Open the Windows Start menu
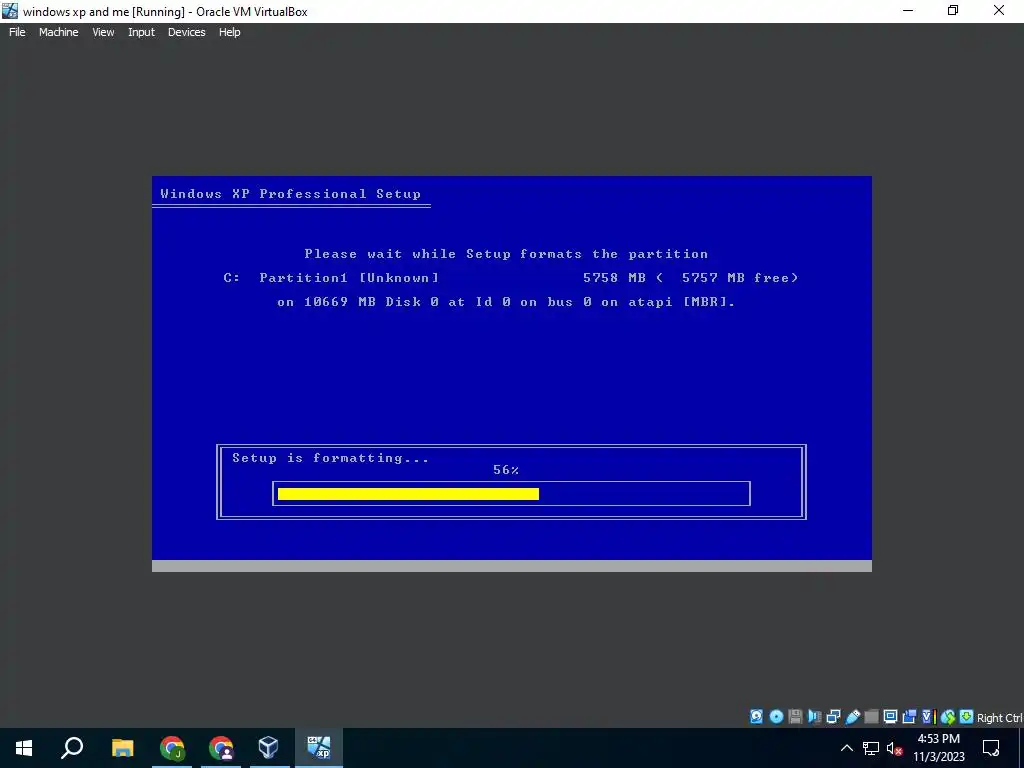The width and height of the screenshot is (1024, 768). tap(24, 748)
